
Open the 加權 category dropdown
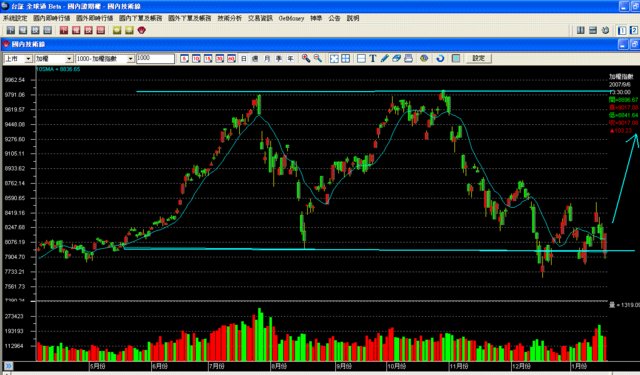(53, 59)
